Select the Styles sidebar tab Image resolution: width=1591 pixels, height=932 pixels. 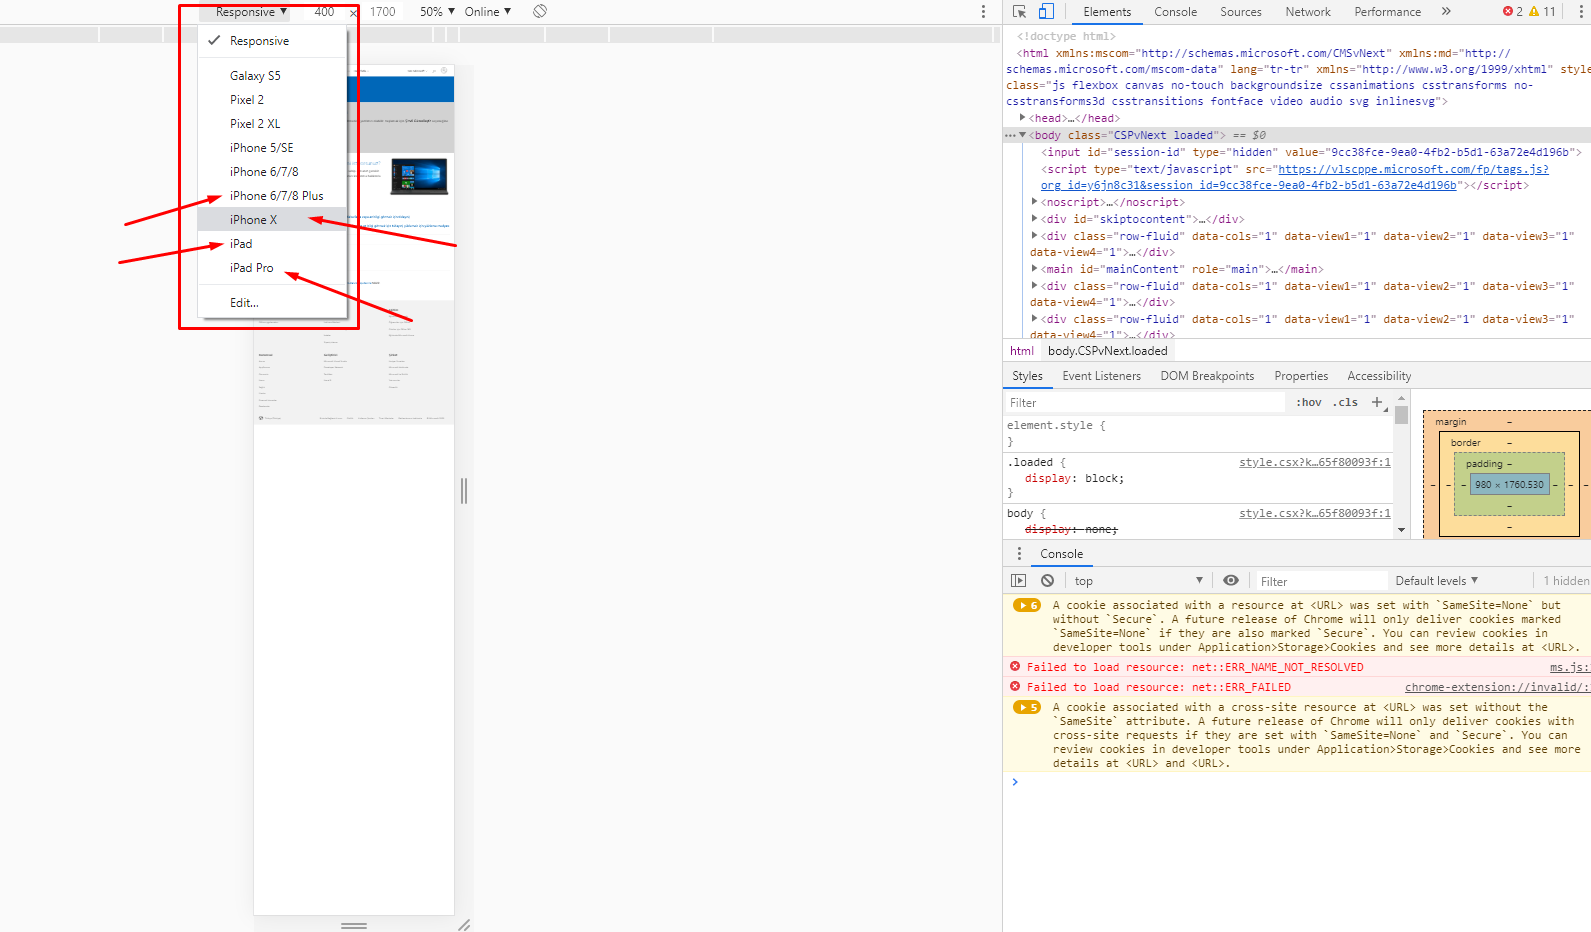pos(1027,376)
